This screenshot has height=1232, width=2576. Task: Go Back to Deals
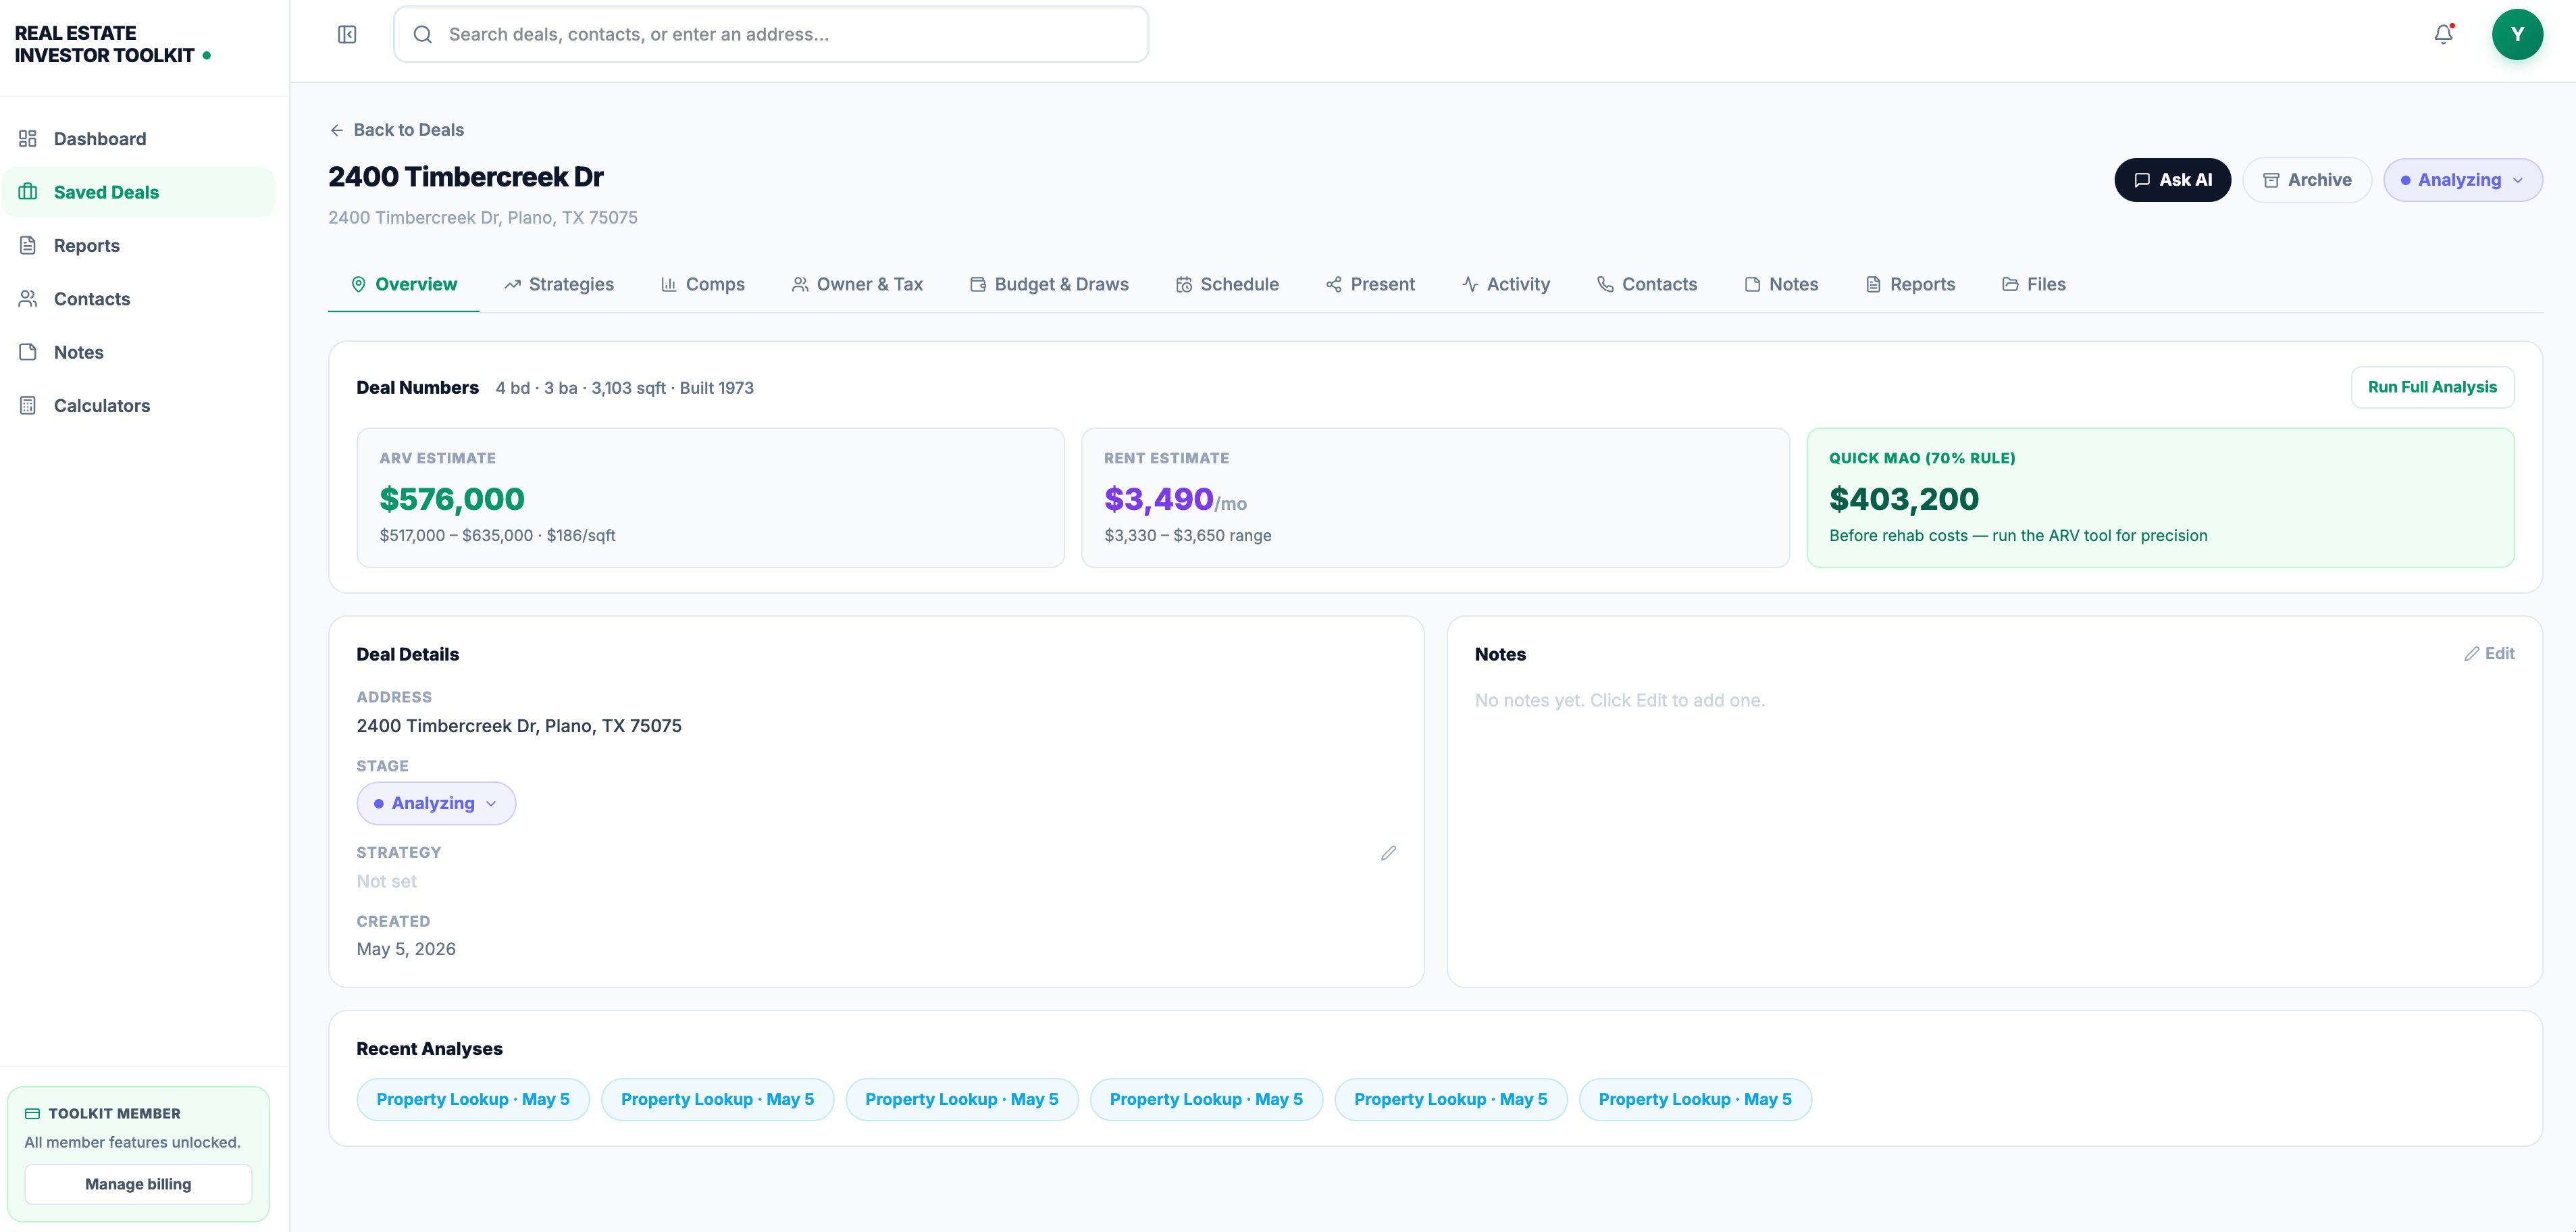click(397, 130)
